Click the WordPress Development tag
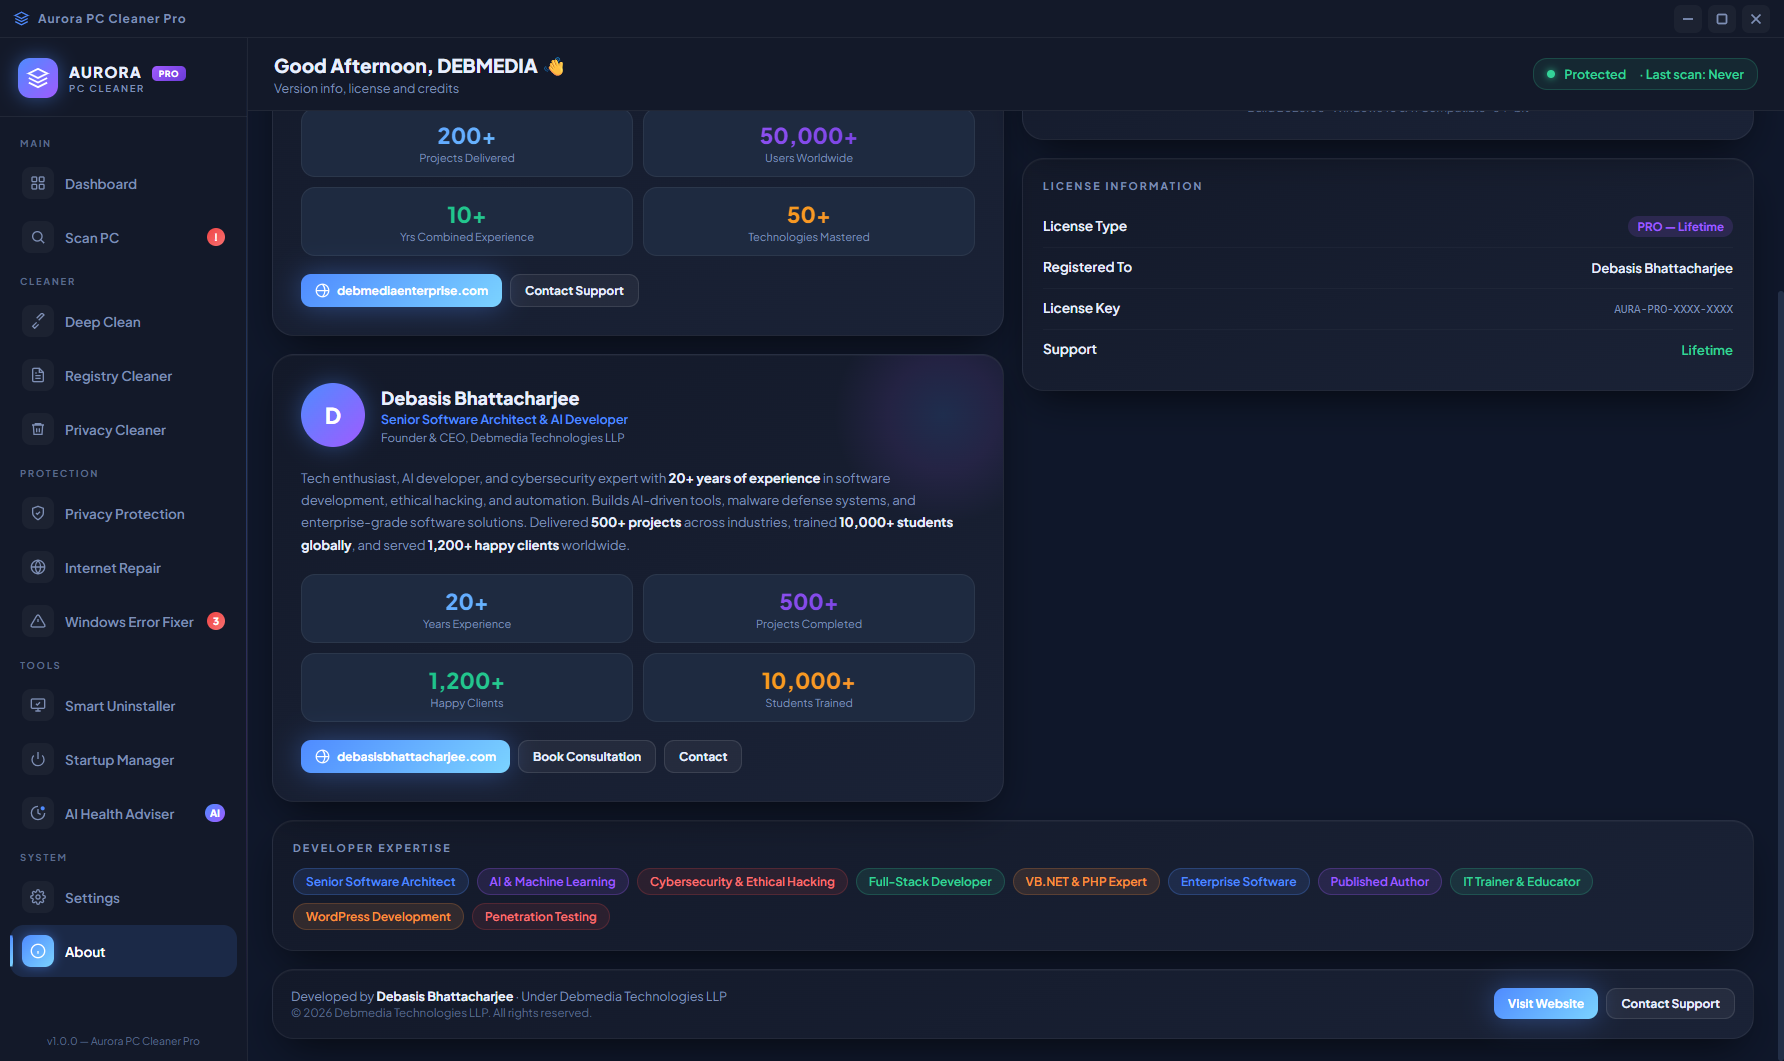This screenshot has width=1784, height=1061. [378, 916]
